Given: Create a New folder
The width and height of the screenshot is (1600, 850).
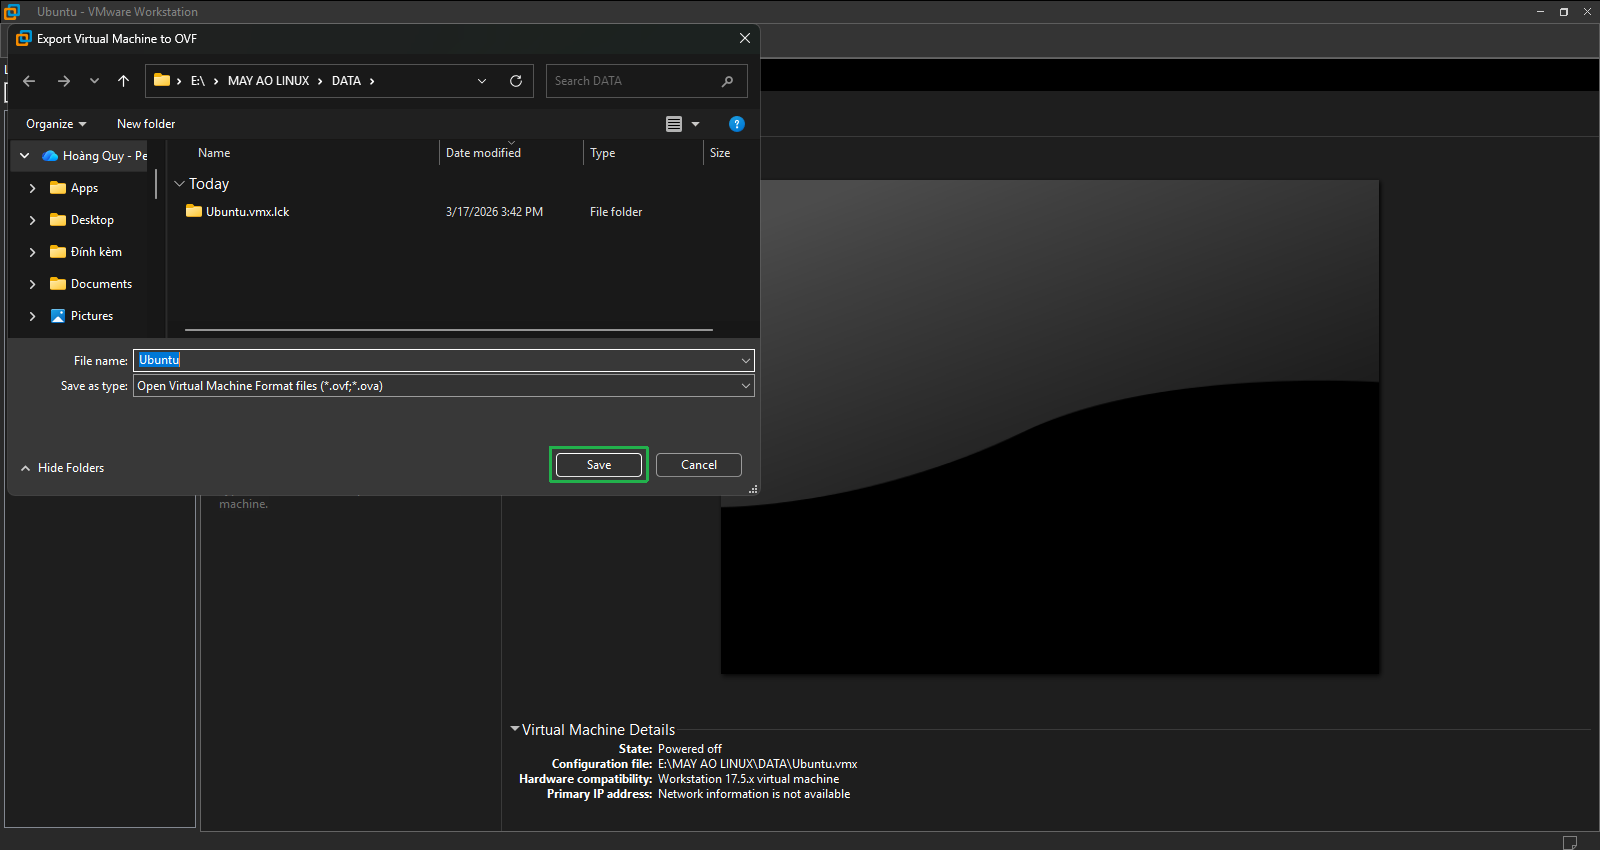Looking at the screenshot, I should pyautogui.click(x=146, y=124).
